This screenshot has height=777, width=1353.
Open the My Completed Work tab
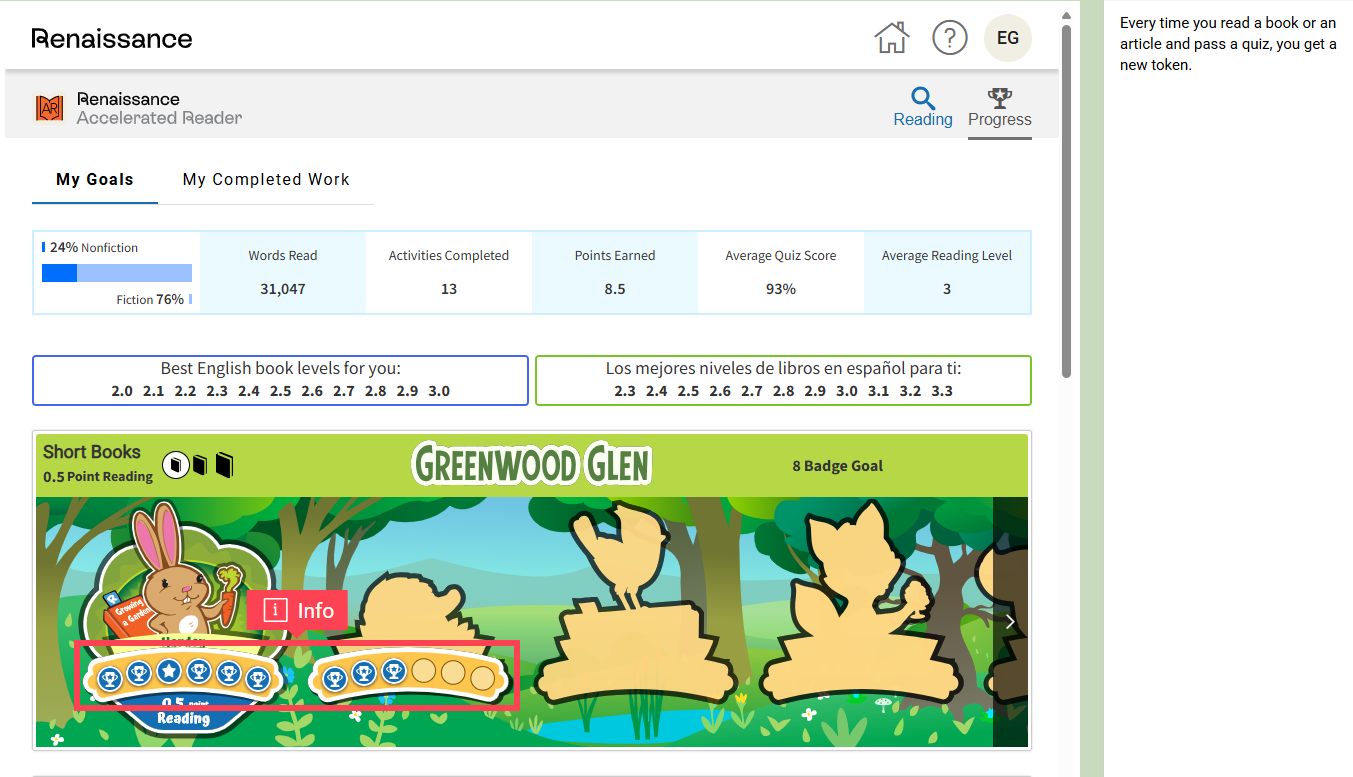[265, 179]
